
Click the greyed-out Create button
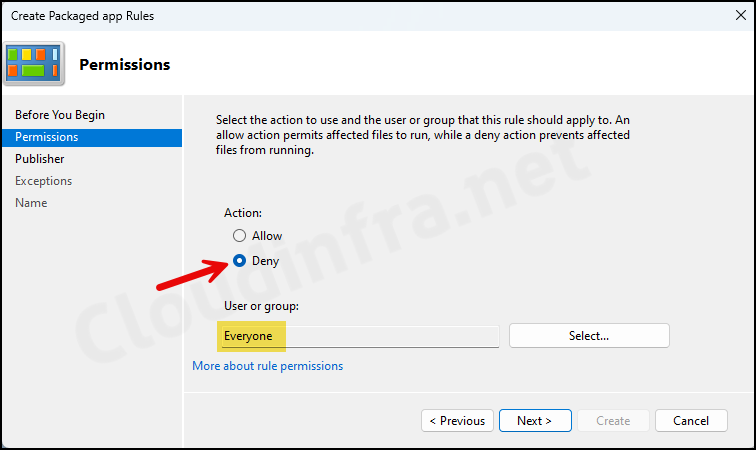pos(613,421)
